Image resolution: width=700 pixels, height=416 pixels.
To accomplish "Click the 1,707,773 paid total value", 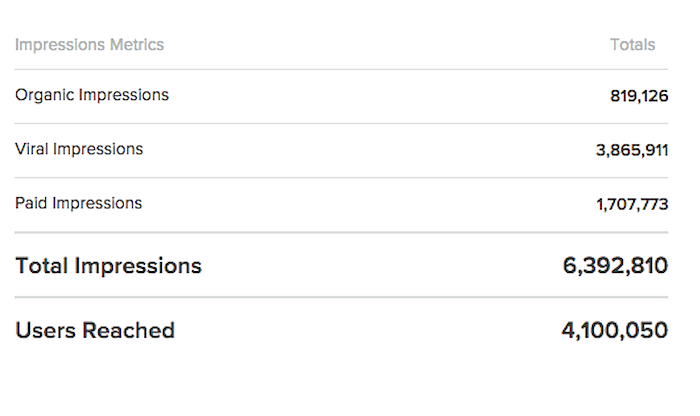I will pos(632,204).
